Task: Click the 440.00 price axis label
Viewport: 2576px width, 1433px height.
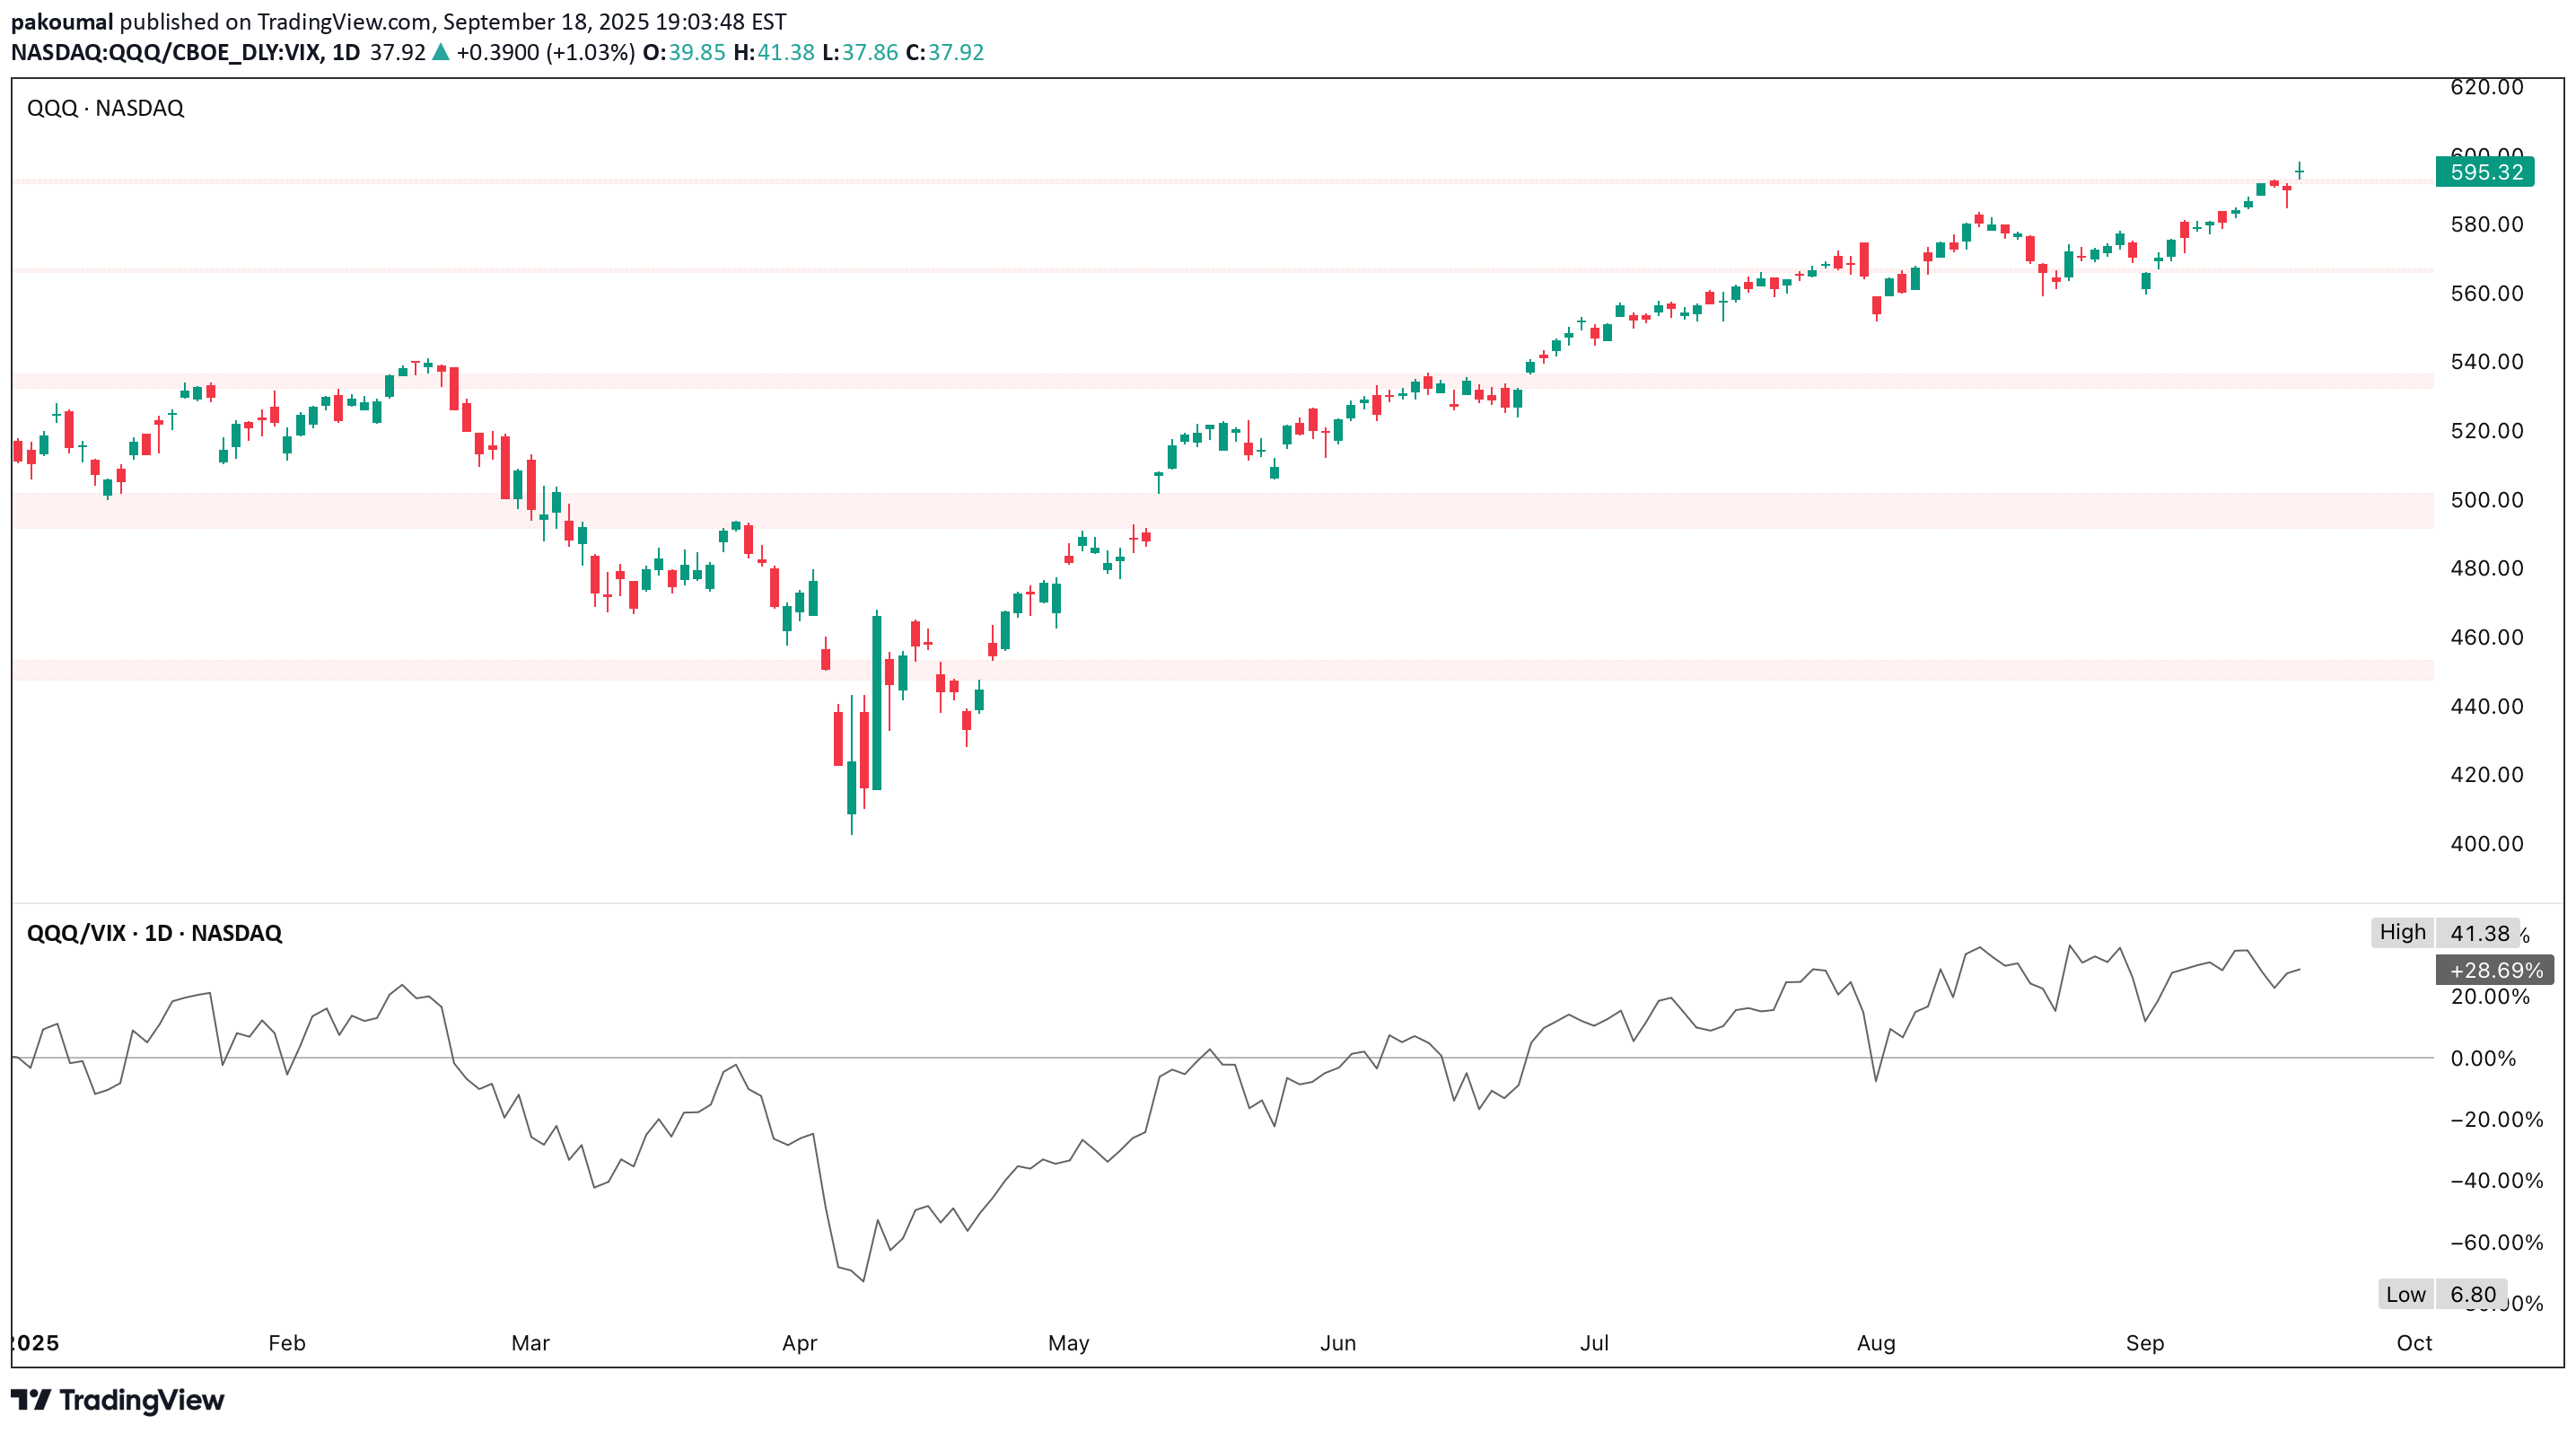Action: click(2486, 706)
